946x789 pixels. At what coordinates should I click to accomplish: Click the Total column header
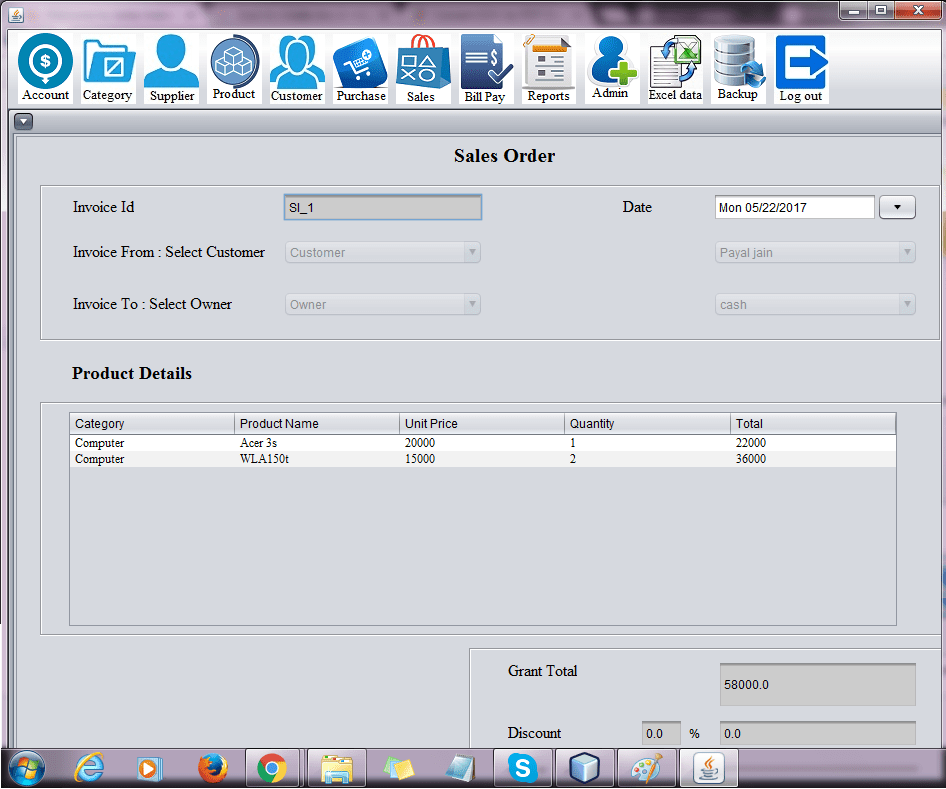pos(813,423)
